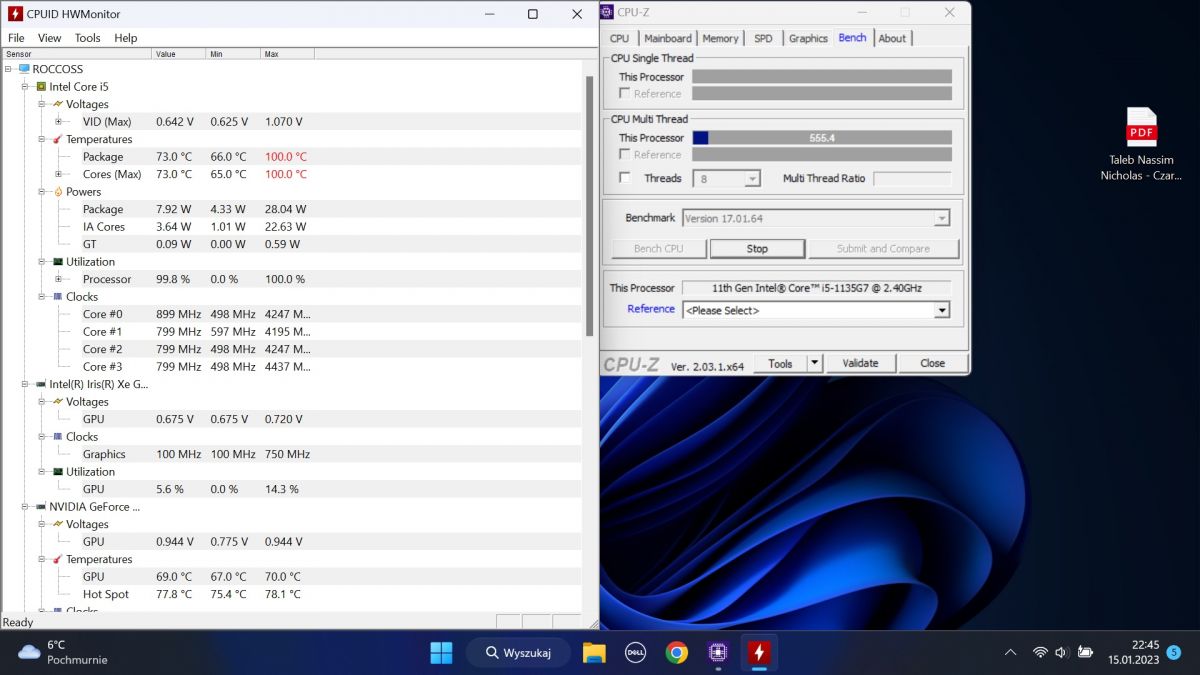Open the View menu in HWMonitor
Viewport: 1200px width, 675px height.
tap(49, 38)
